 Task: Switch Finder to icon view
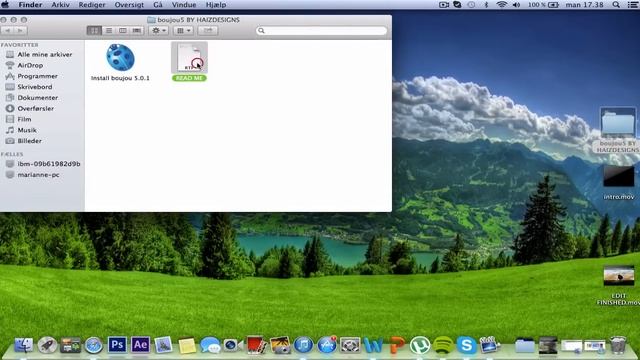(94, 31)
